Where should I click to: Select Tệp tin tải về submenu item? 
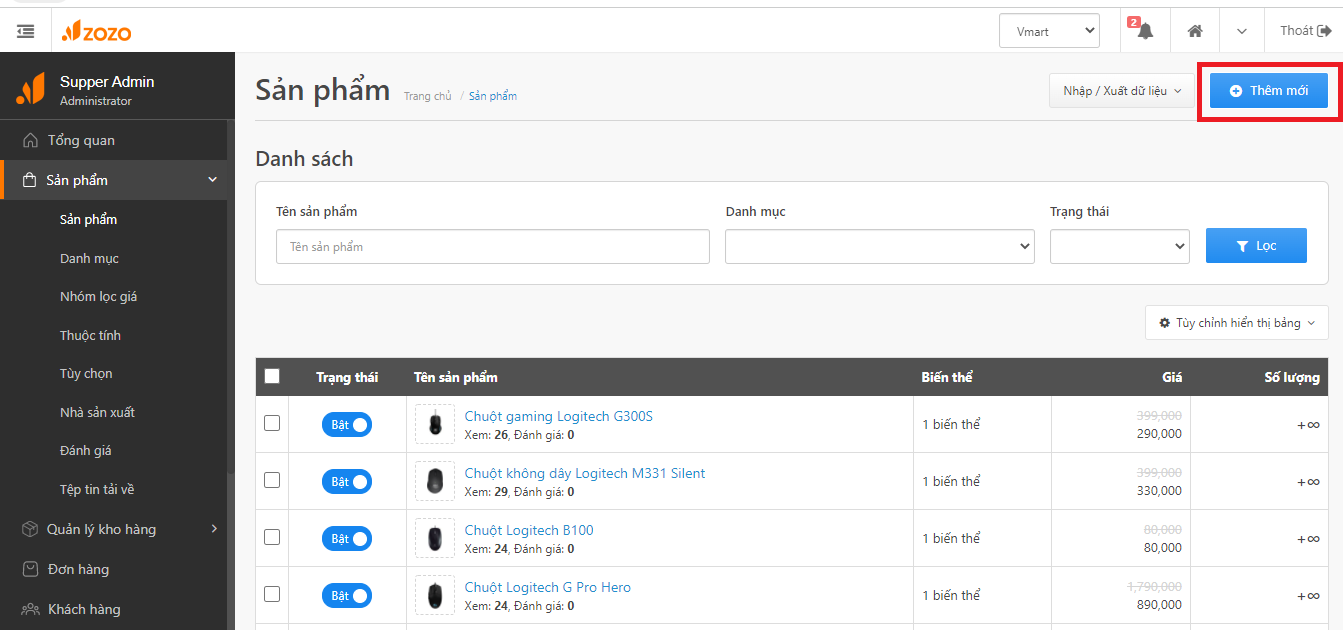97,489
